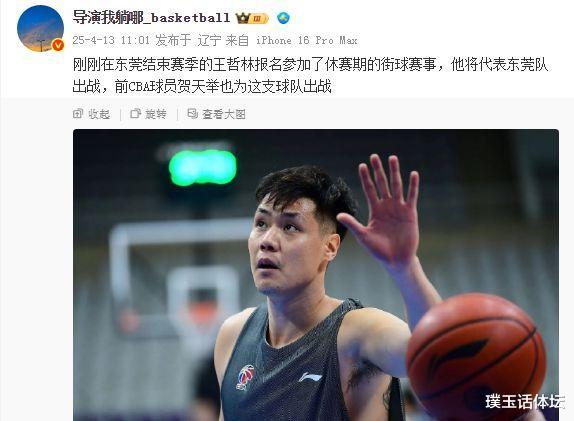Open username 导演我躺哪_basketball profile link

tap(151, 17)
